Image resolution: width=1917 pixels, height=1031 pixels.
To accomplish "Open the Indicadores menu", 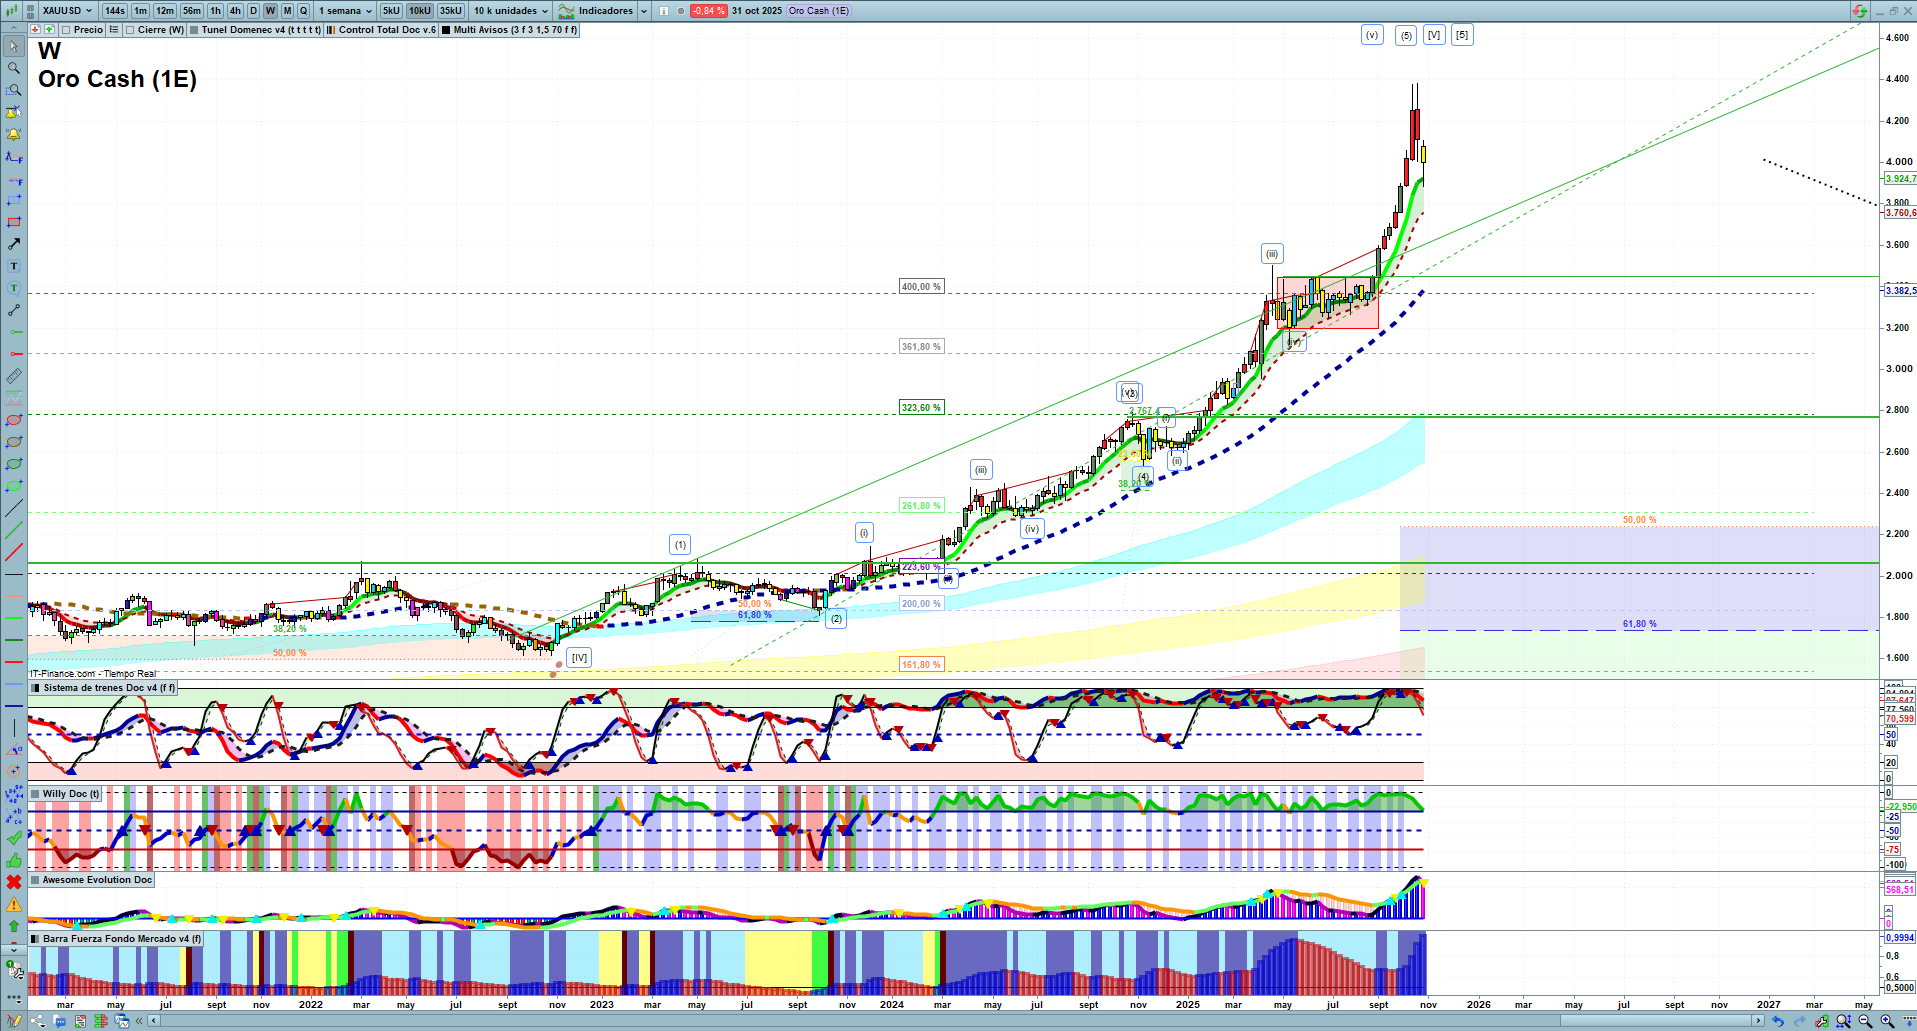I will coord(604,11).
